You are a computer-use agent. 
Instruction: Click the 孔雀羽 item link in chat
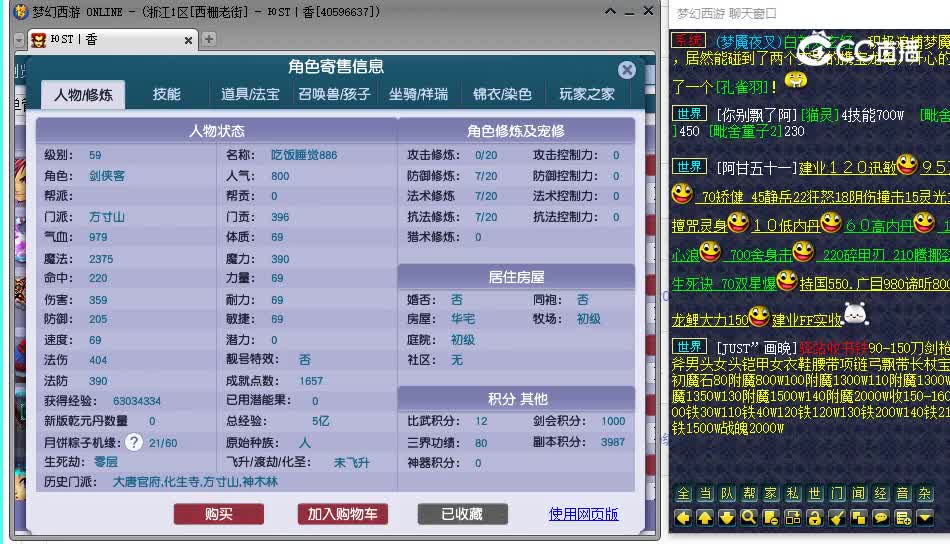coord(742,87)
